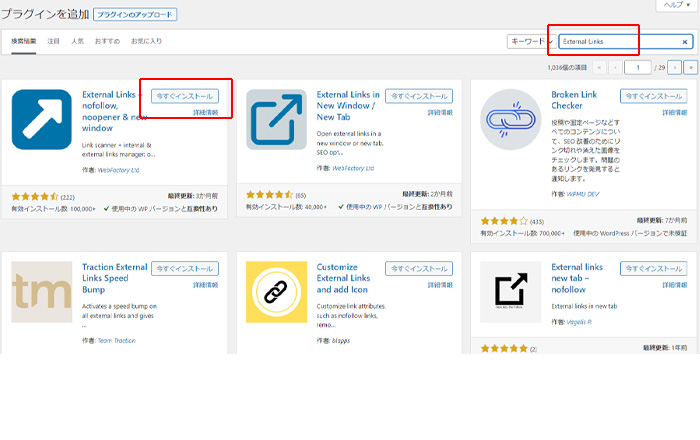Screen dimensions: 700x440
Task: Open Vagelis R author link
Action: [579, 322]
